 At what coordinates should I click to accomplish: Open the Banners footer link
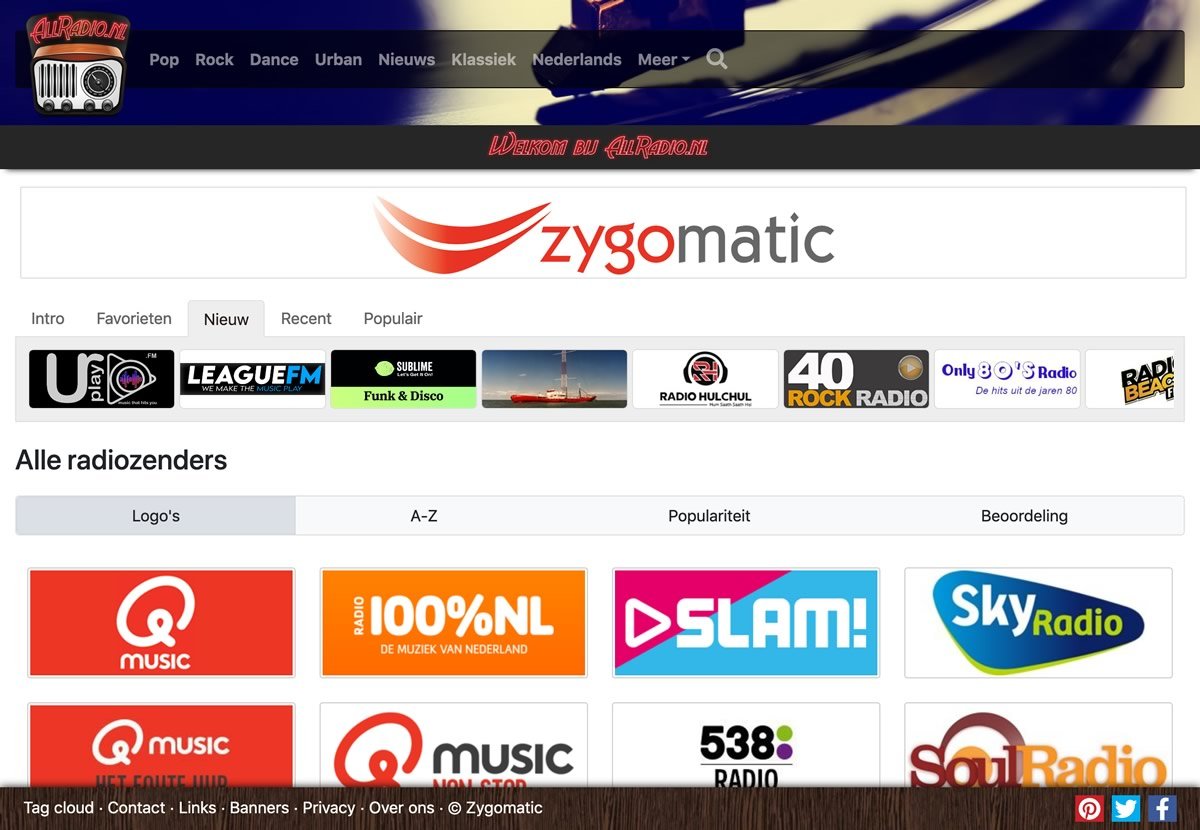click(x=259, y=808)
